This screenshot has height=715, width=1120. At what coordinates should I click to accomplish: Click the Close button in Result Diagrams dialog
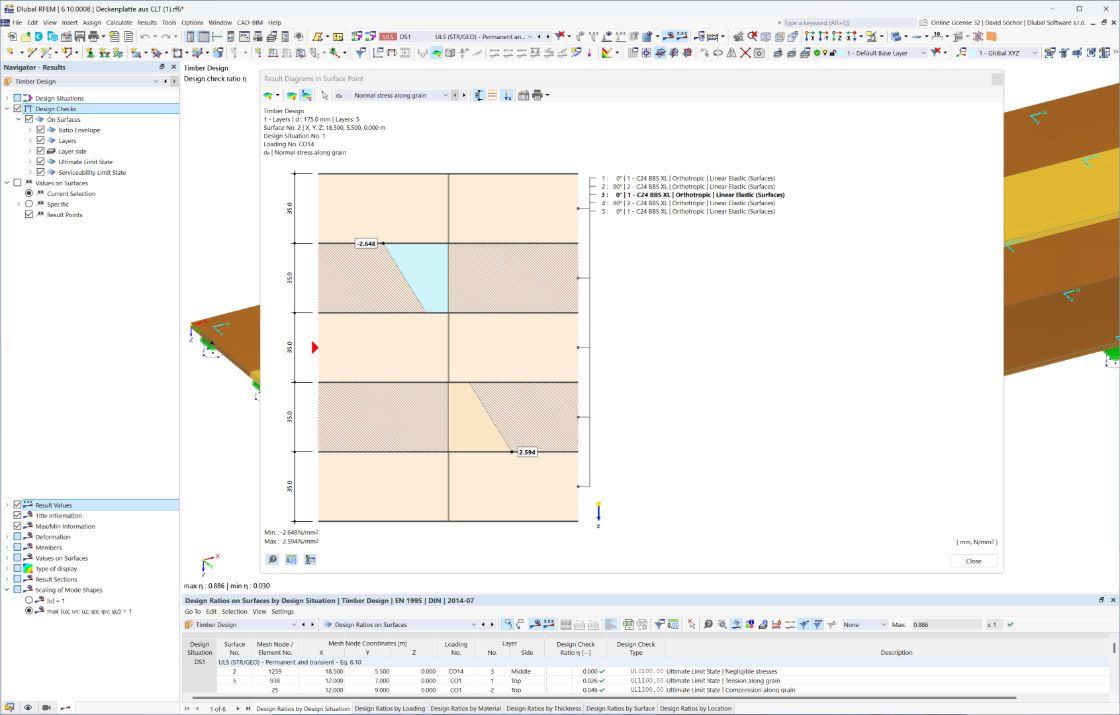974,561
